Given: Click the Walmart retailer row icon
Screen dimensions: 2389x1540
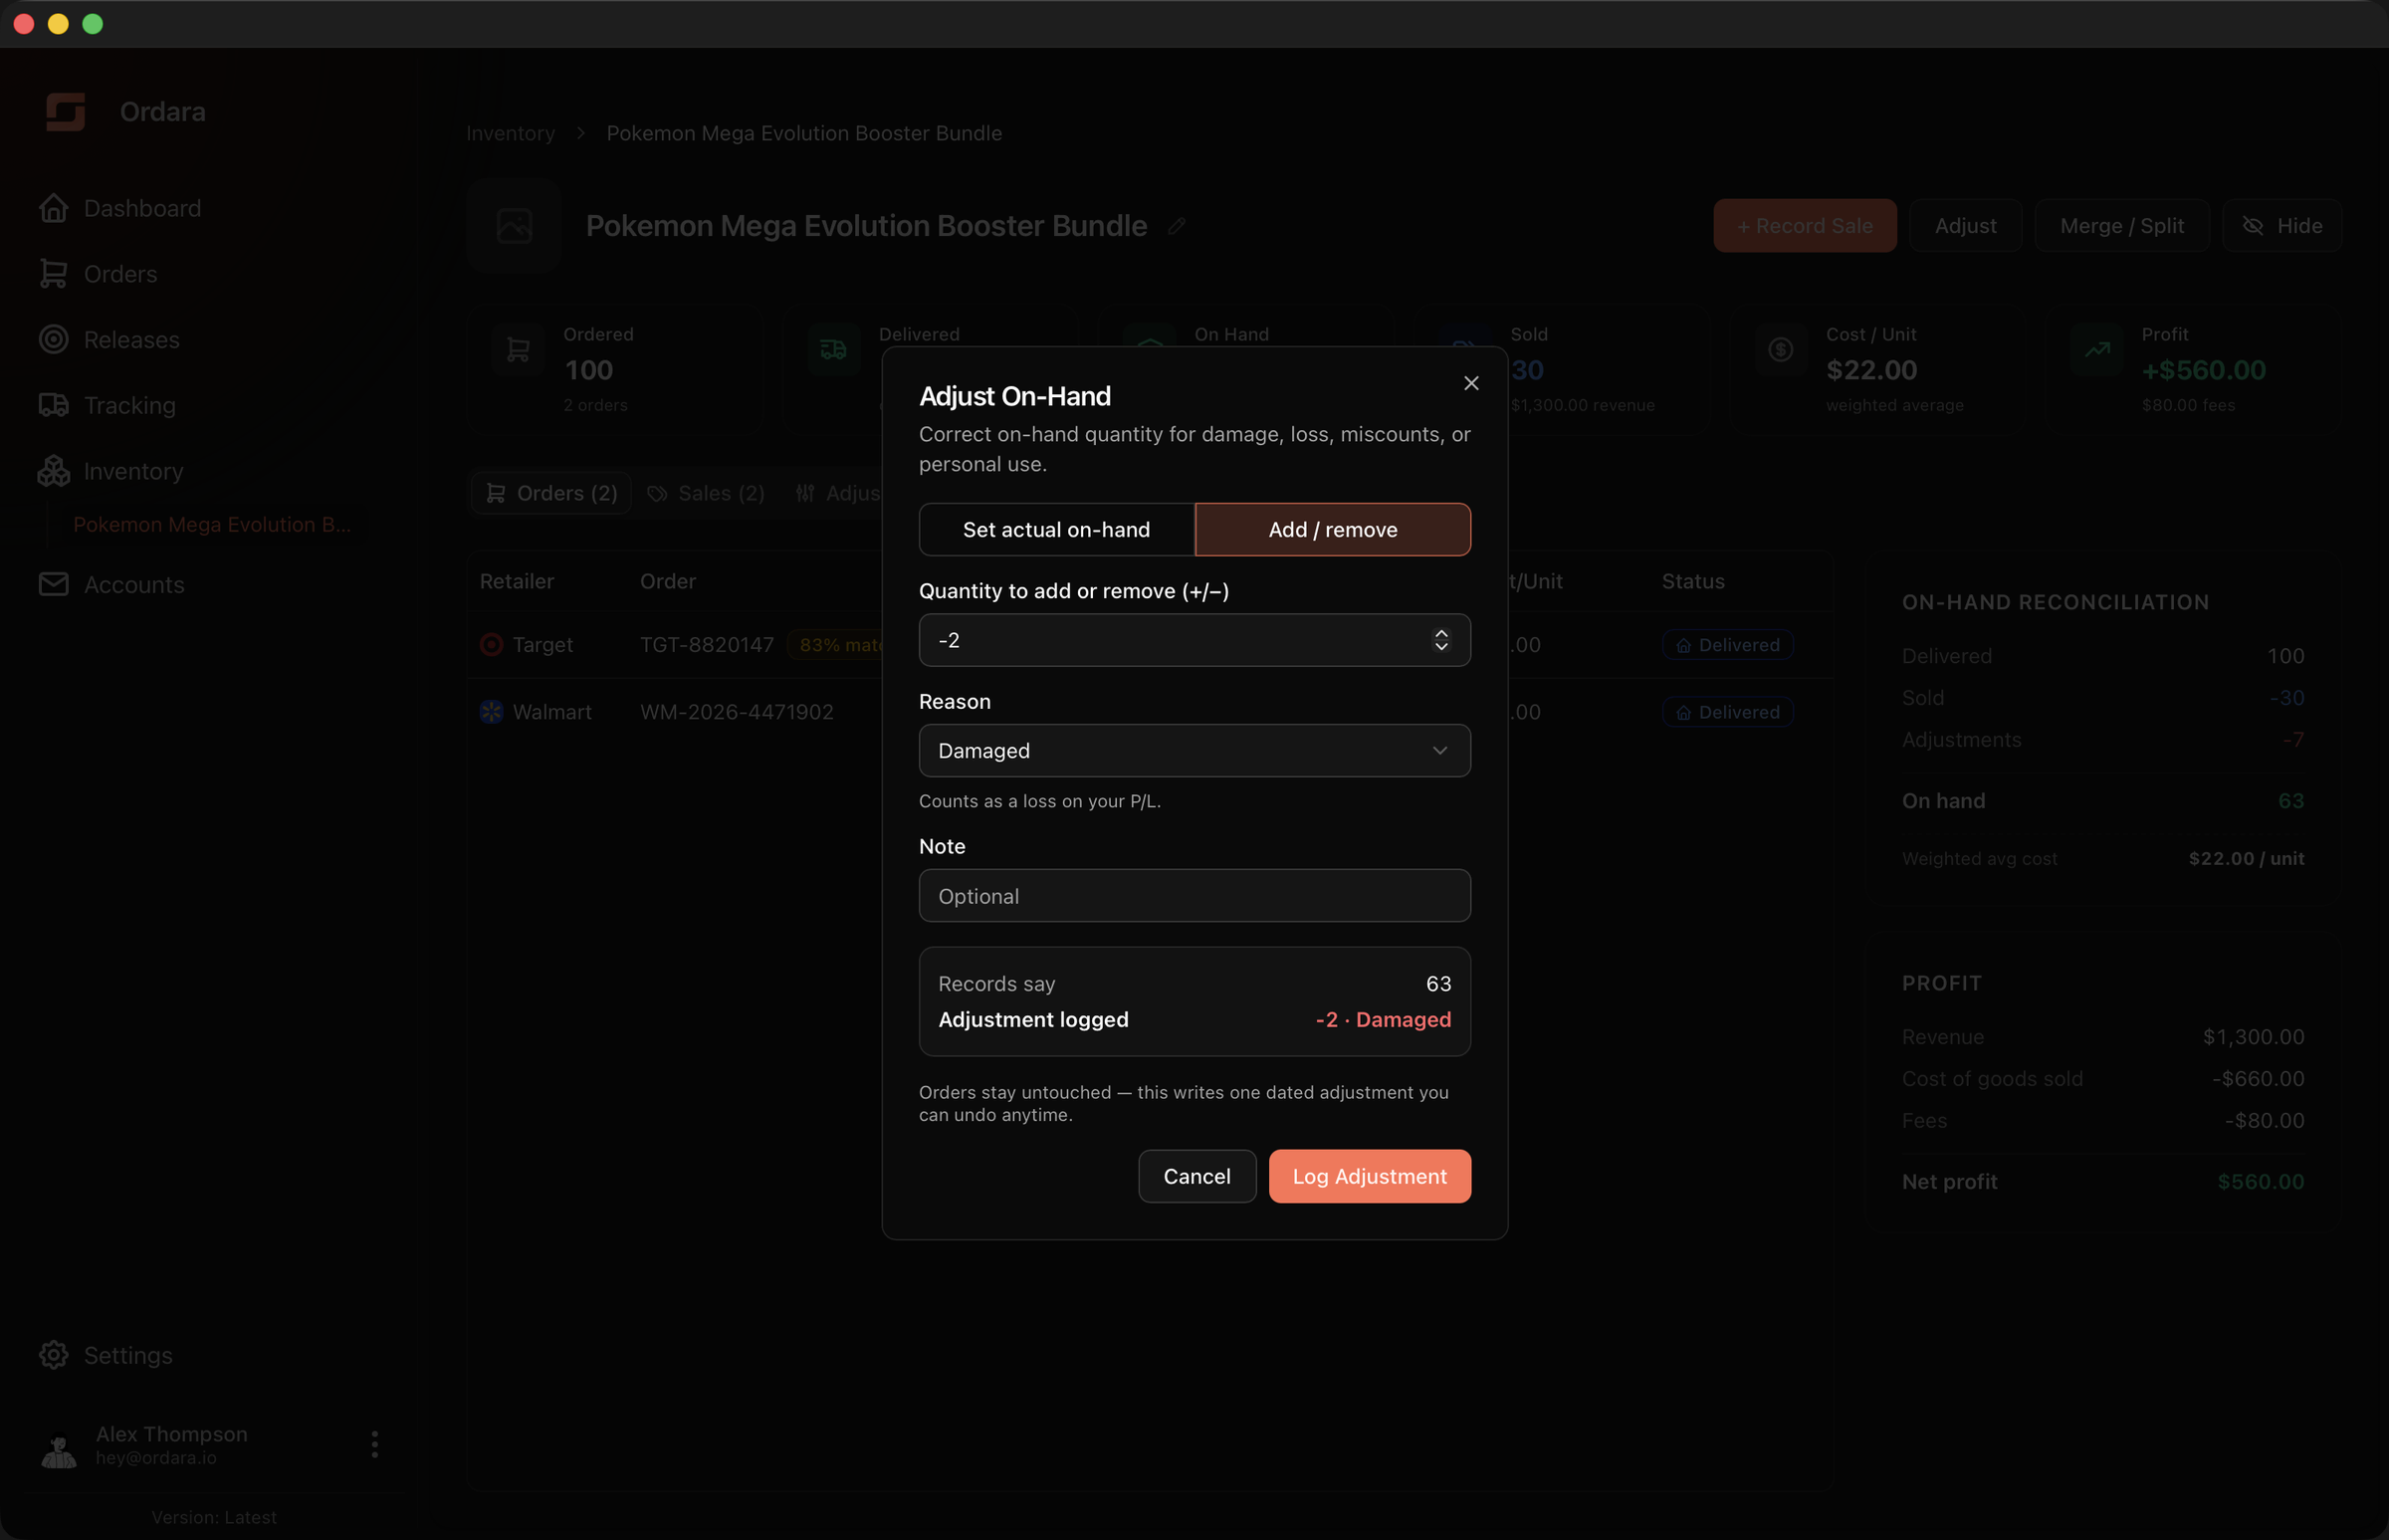Looking at the screenshot, I should (x=491, y=712).
